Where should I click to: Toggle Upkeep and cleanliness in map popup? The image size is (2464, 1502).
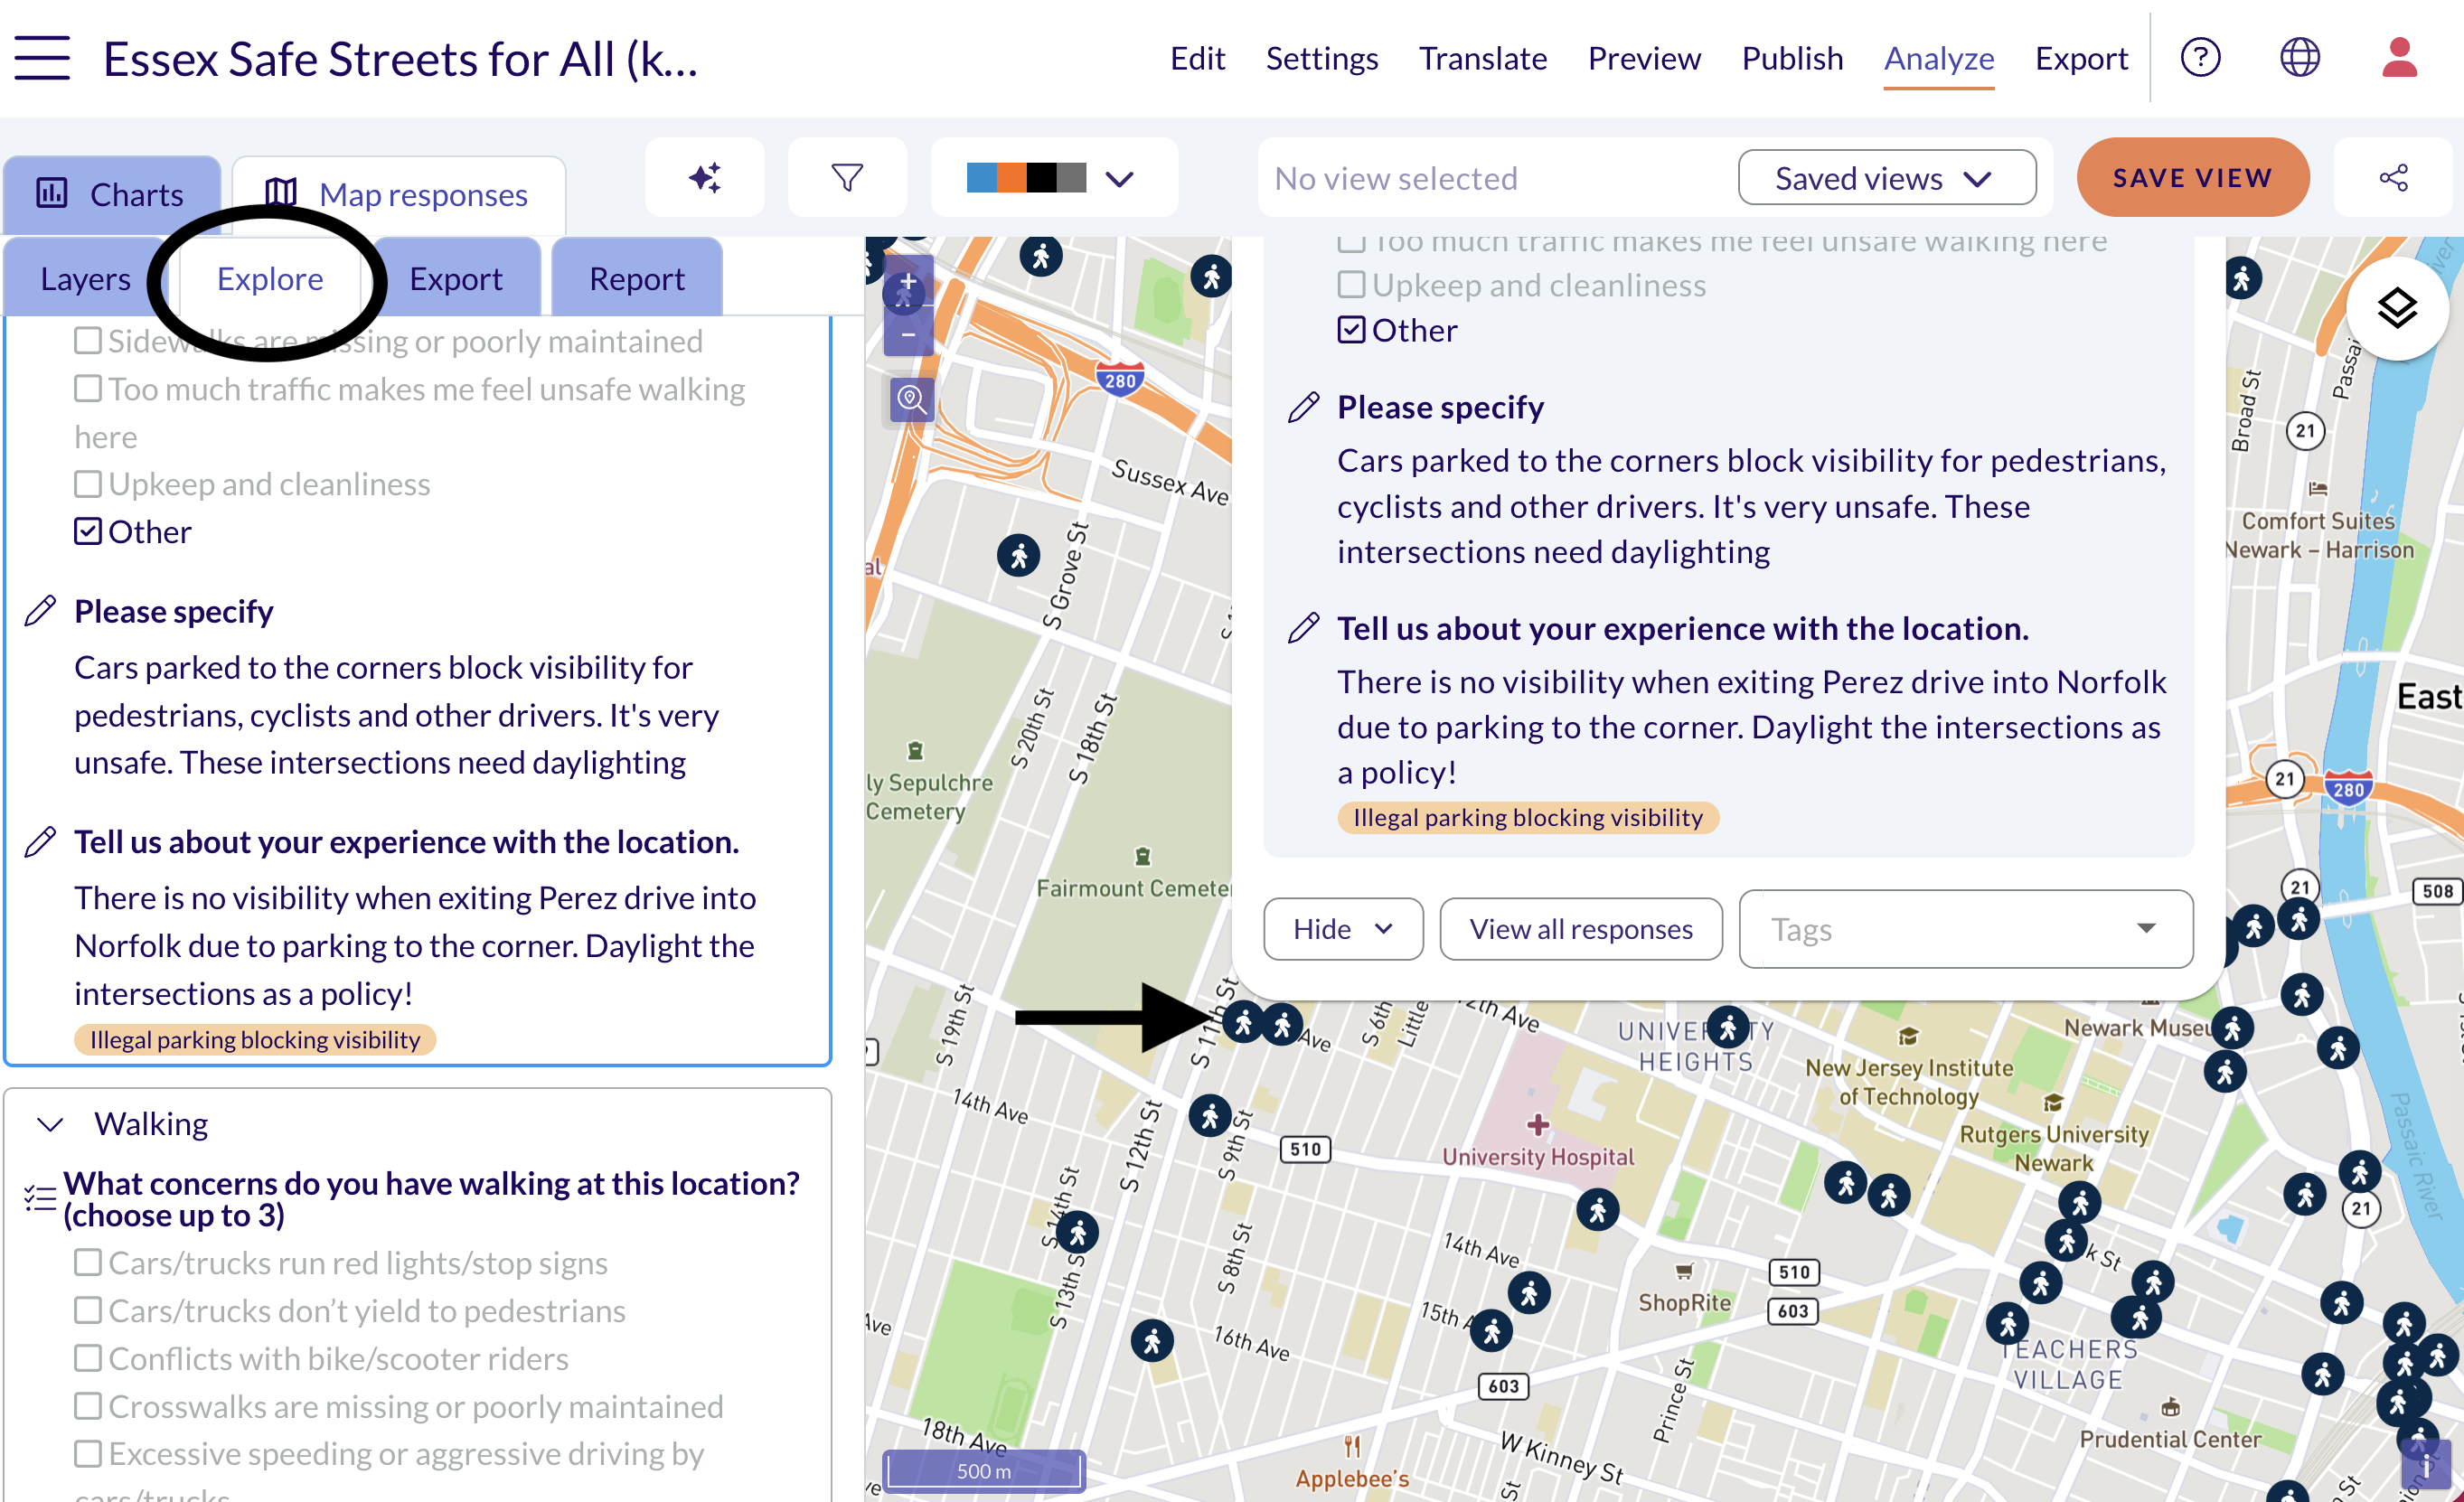click(x=1351, y=285)
